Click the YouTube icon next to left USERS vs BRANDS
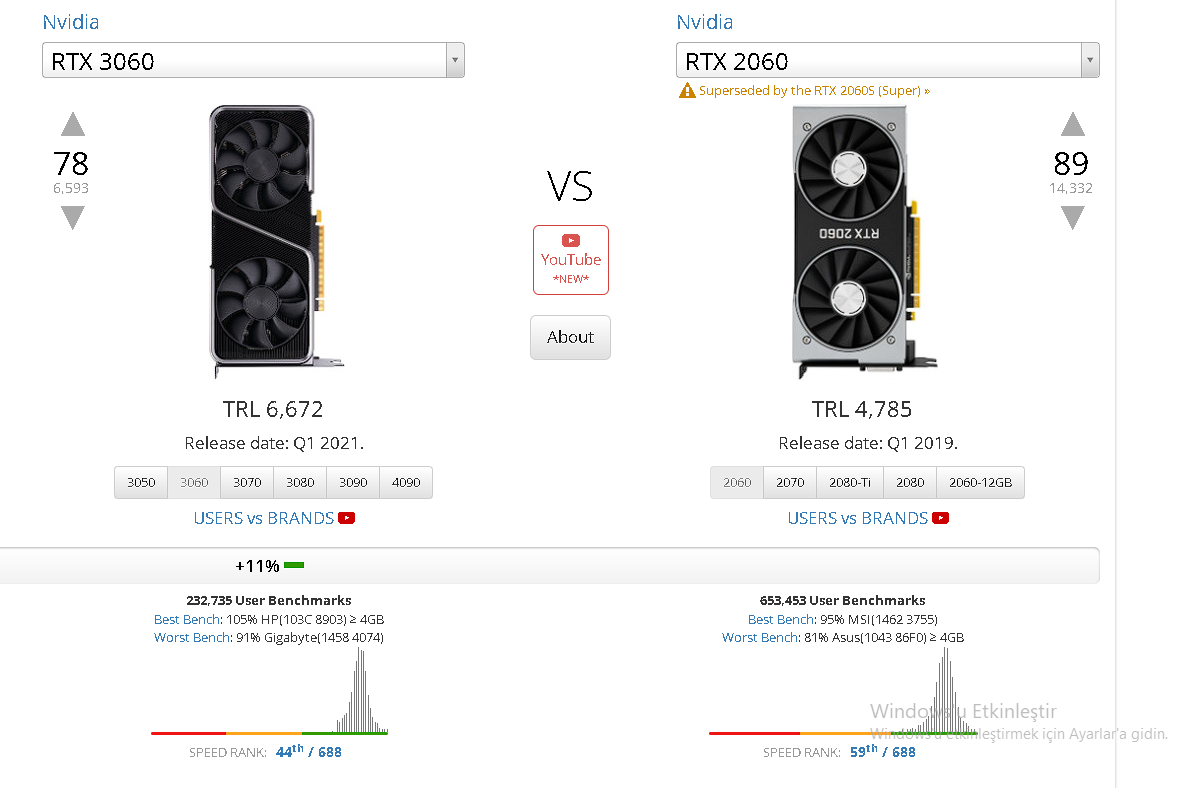 347,518
